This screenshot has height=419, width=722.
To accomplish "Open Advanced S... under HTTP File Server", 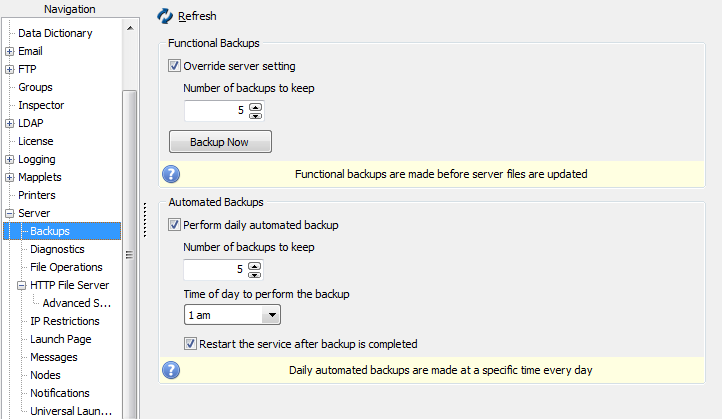I will [76, 303].
